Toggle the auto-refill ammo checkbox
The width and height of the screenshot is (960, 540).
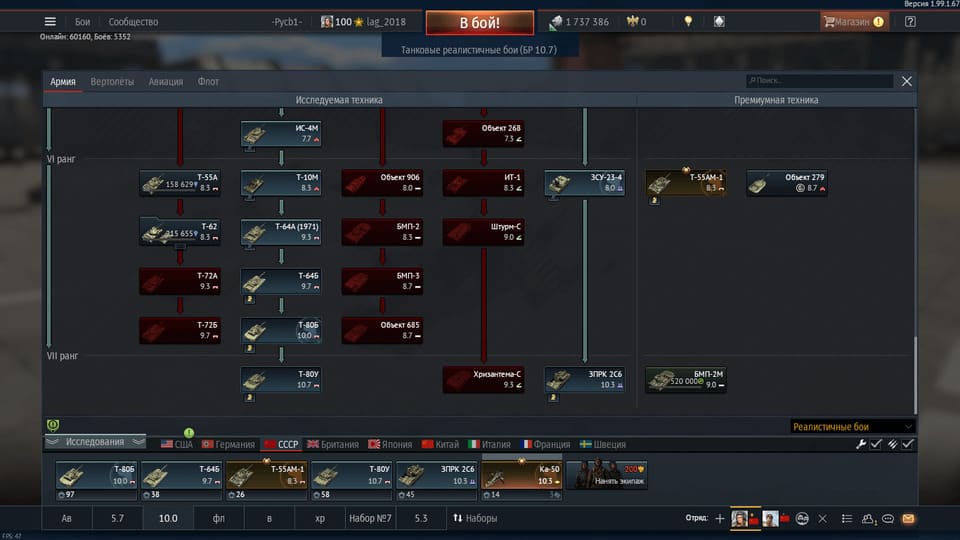coord(907,444)
